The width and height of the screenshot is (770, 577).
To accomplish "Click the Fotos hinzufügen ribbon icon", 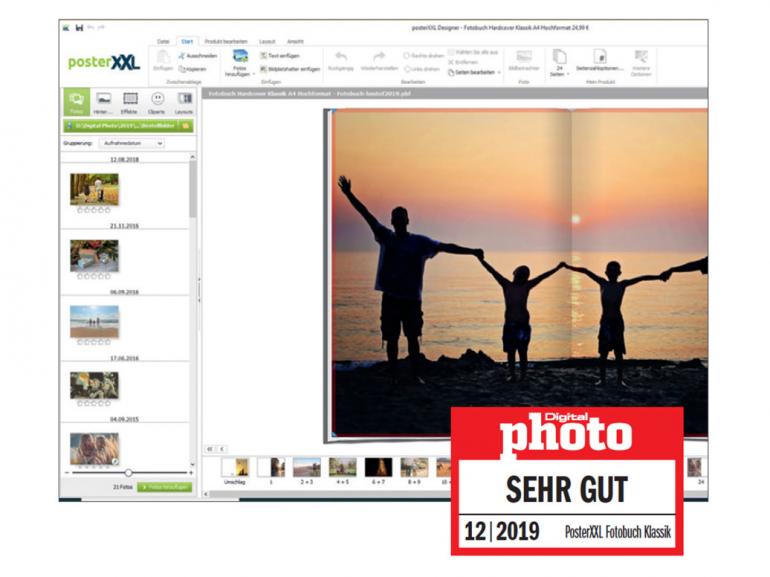I will [x=240, y=55].
